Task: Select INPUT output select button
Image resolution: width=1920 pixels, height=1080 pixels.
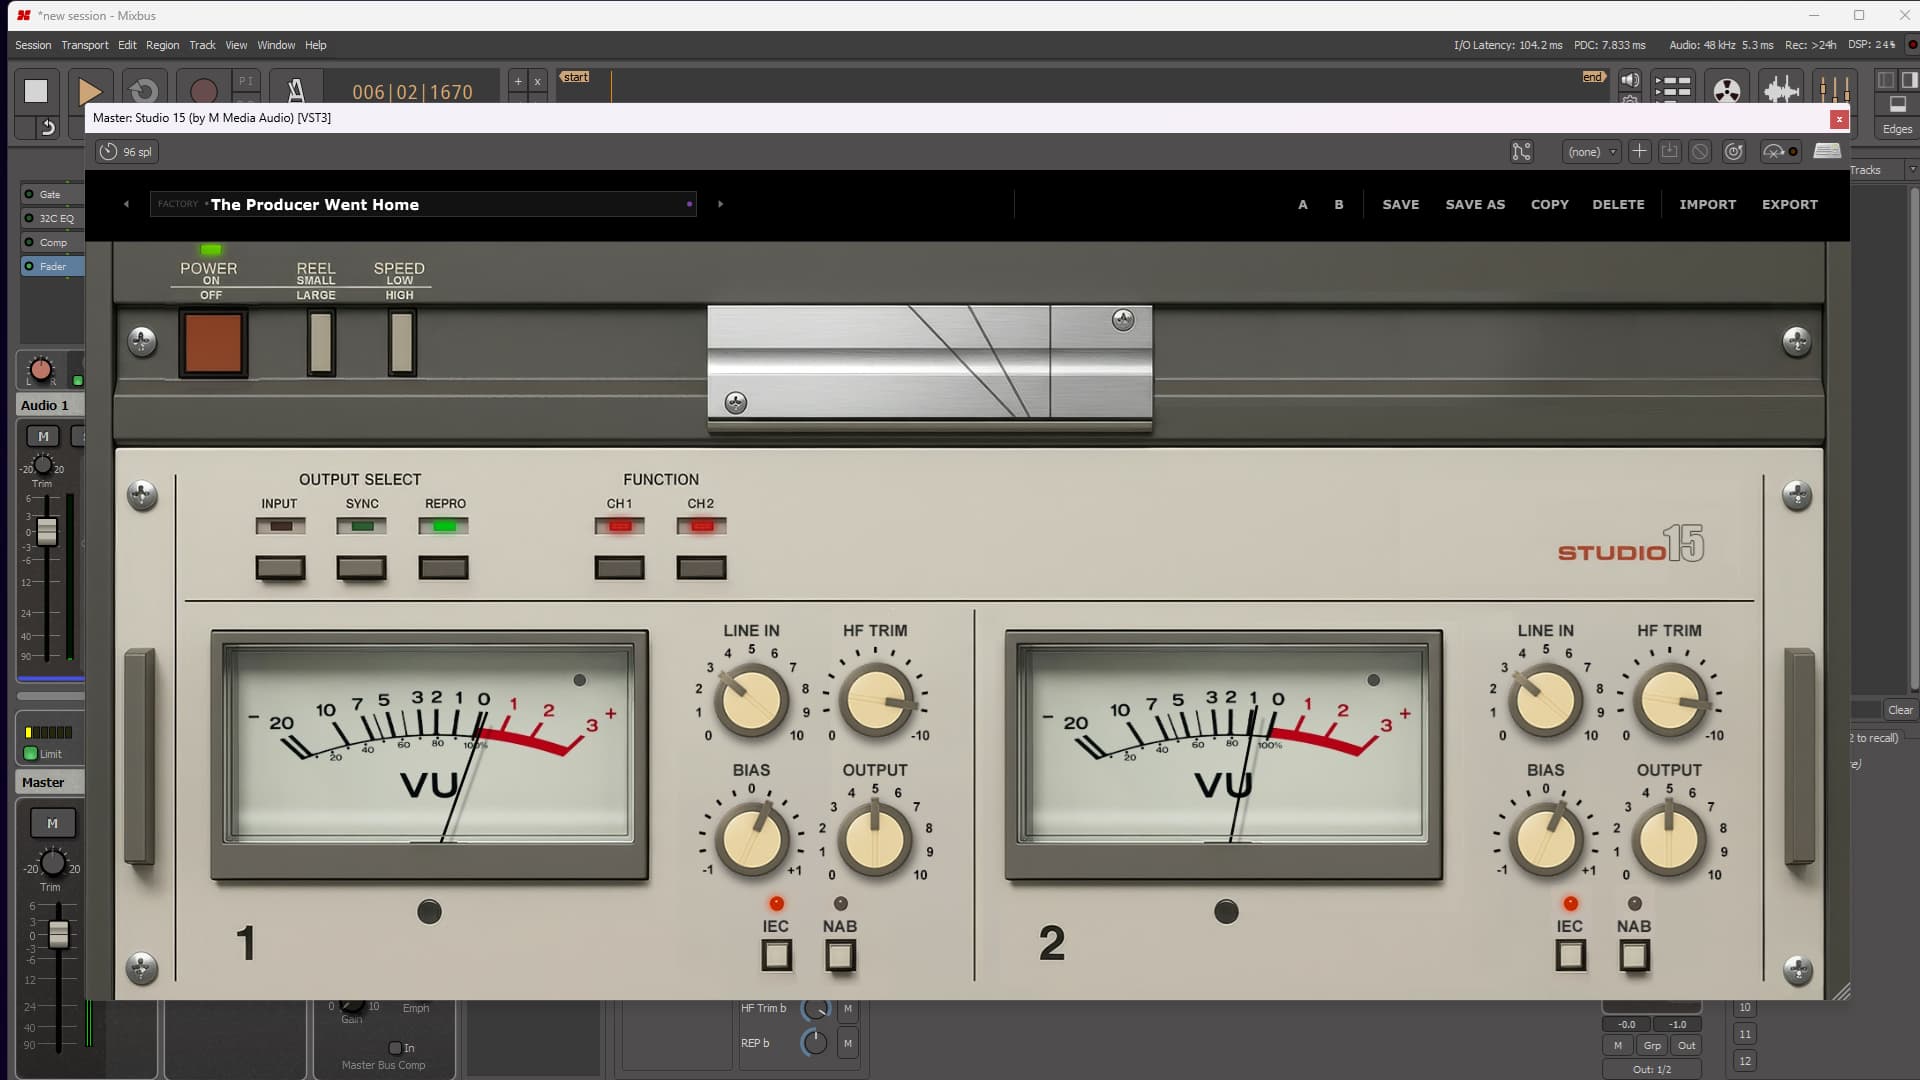Action: 280,568
